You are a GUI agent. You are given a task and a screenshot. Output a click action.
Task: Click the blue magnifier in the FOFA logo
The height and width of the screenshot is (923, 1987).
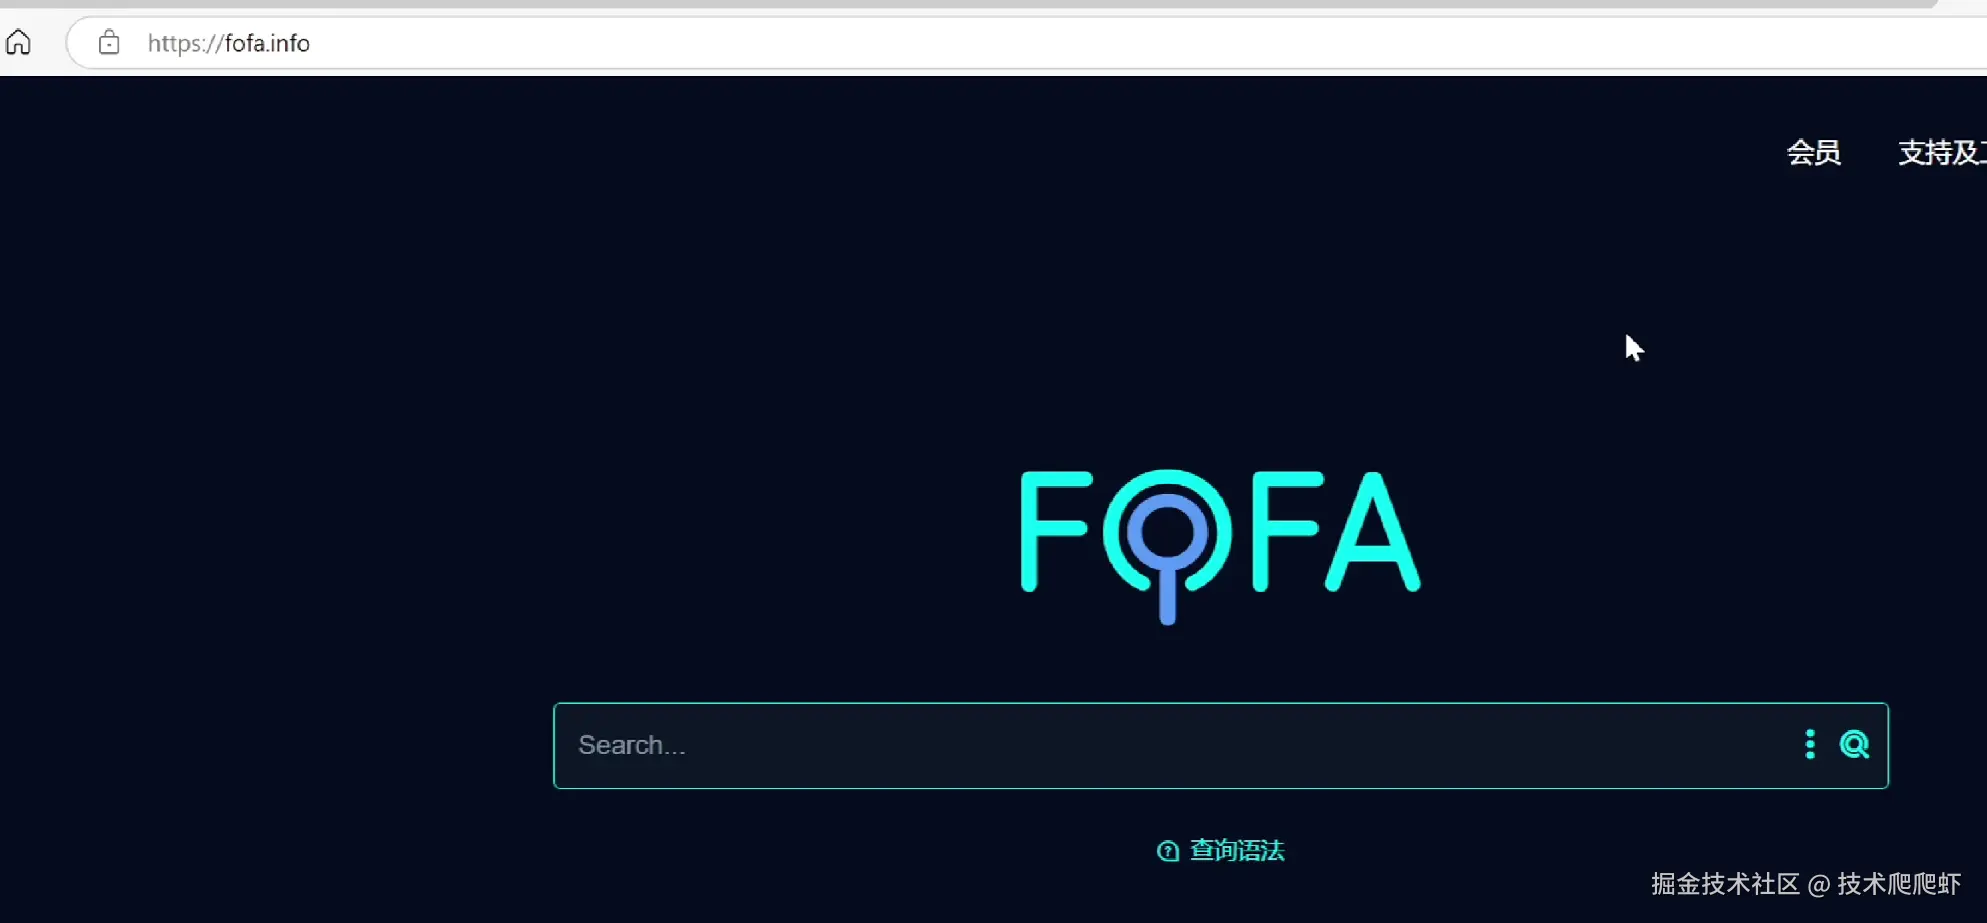[1167, 548]
